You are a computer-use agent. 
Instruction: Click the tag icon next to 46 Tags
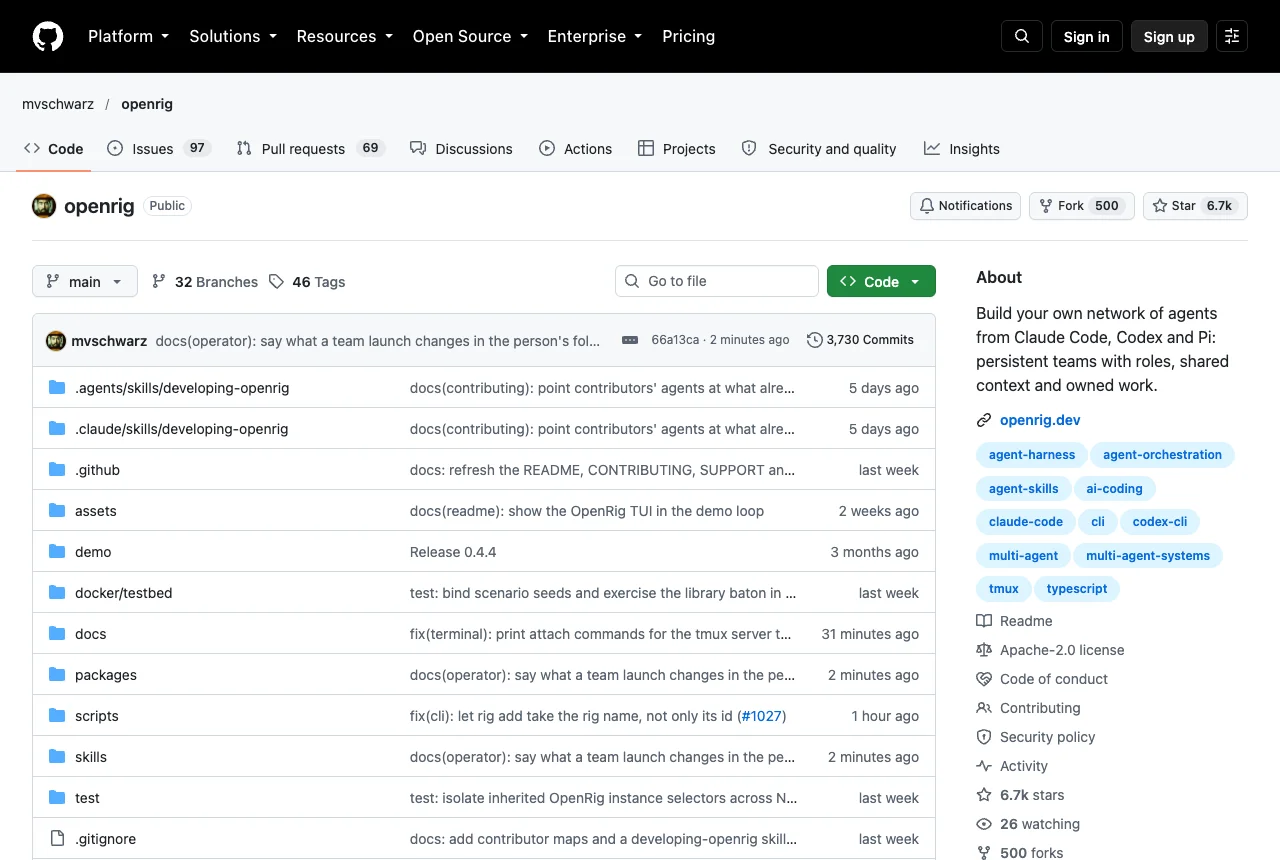pyautogui.click(x=277, y=282)
